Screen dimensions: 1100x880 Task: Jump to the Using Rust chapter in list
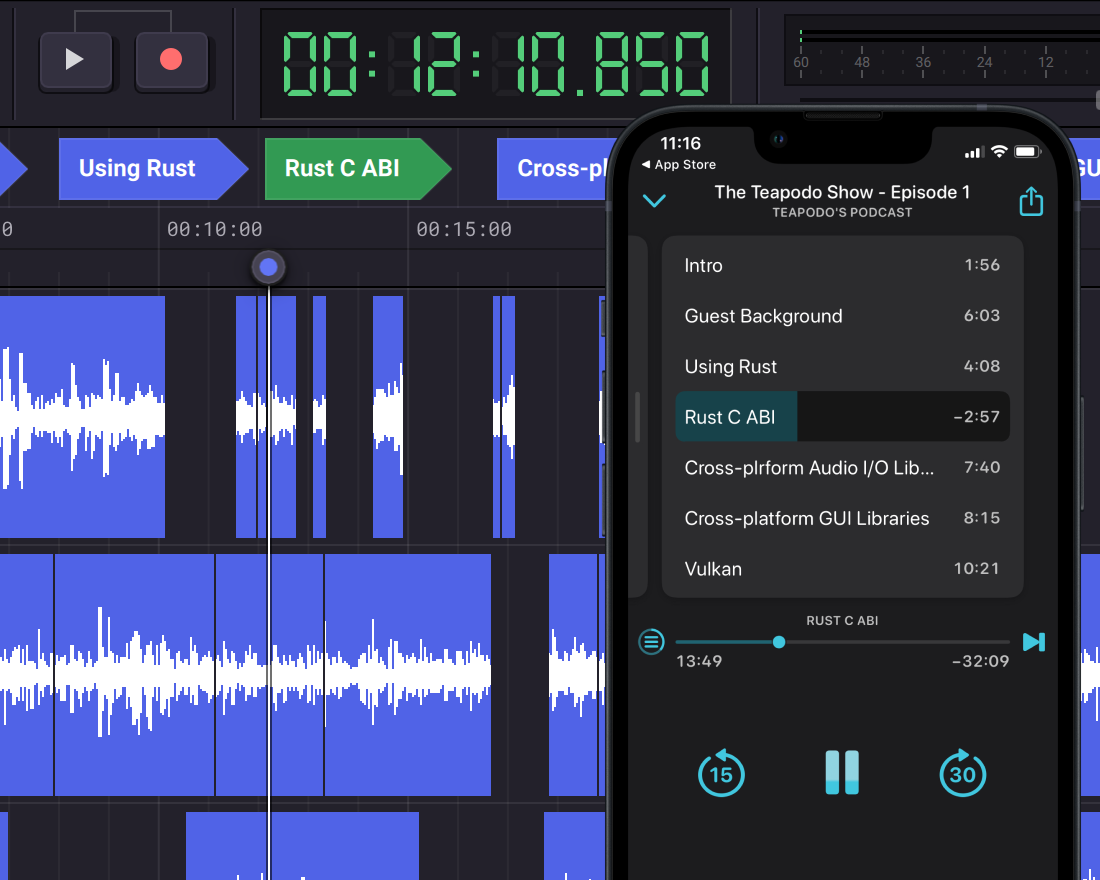click(x=842, y=367)
